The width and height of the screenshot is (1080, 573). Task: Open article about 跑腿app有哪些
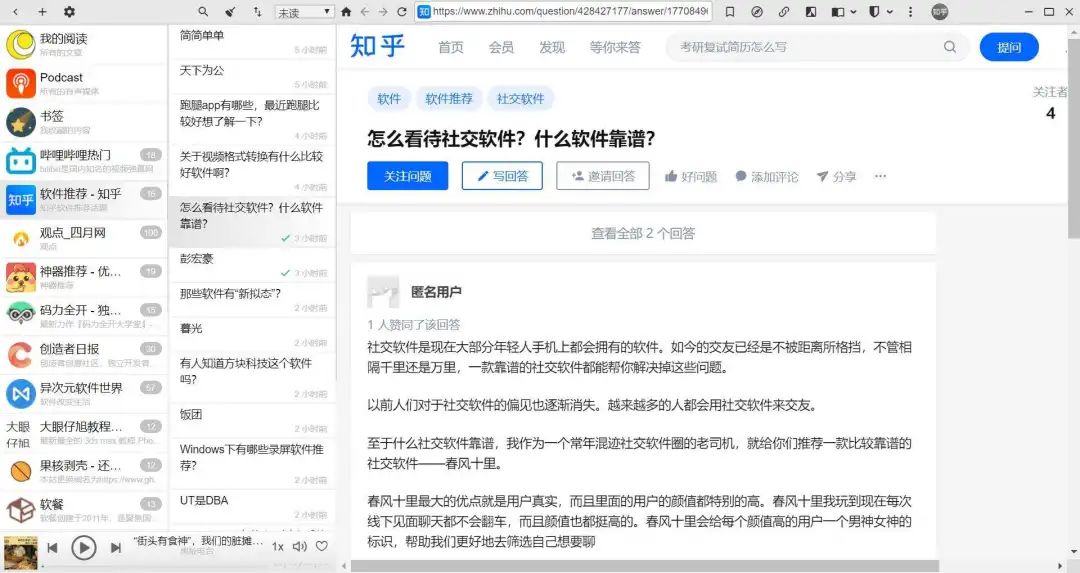(252, 118)
